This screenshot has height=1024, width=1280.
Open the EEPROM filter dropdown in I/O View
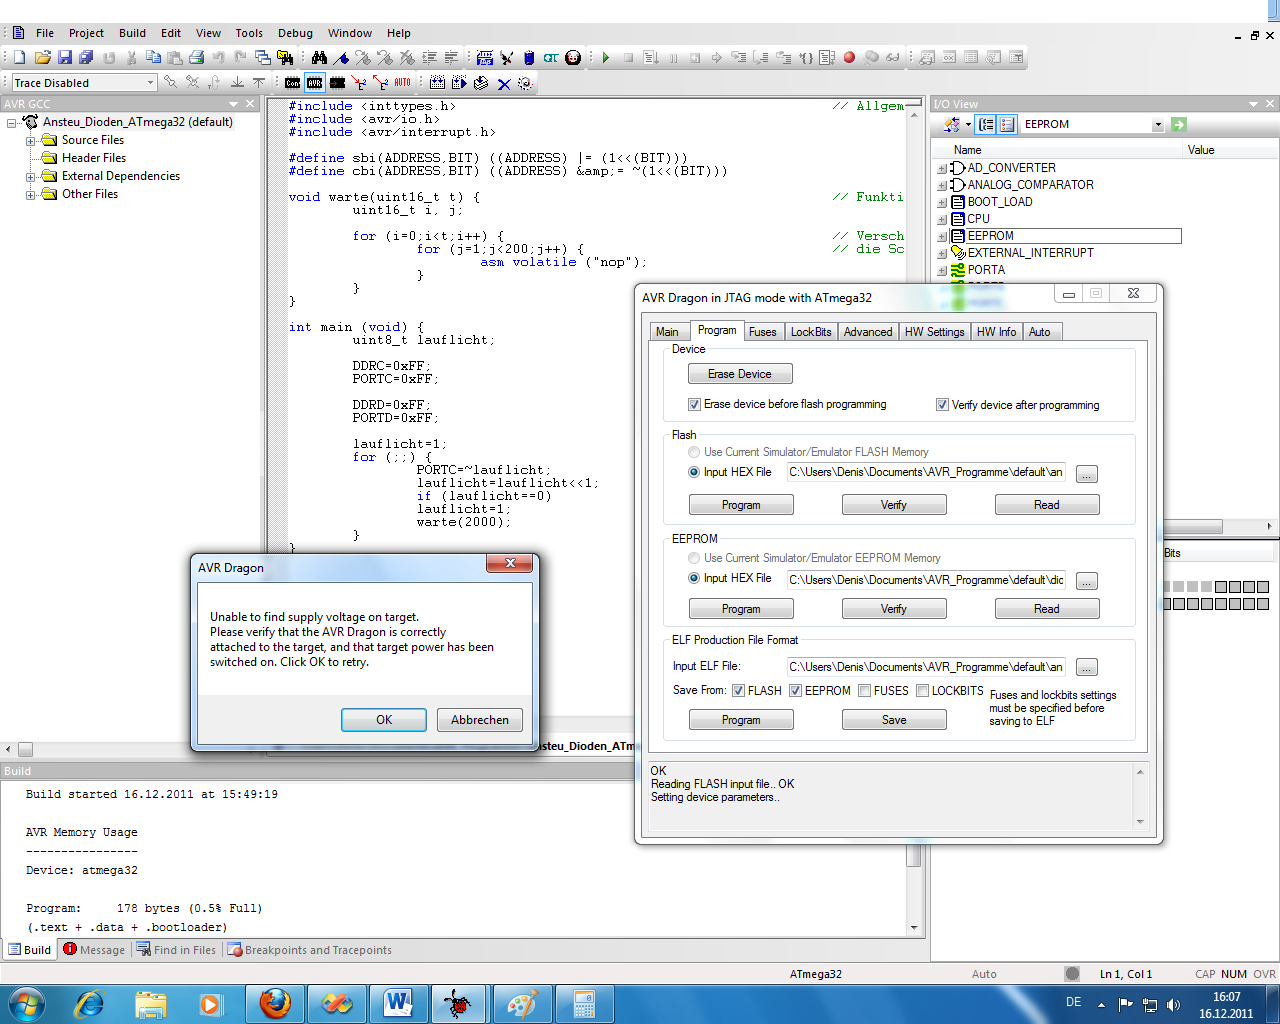(1158, 124)
